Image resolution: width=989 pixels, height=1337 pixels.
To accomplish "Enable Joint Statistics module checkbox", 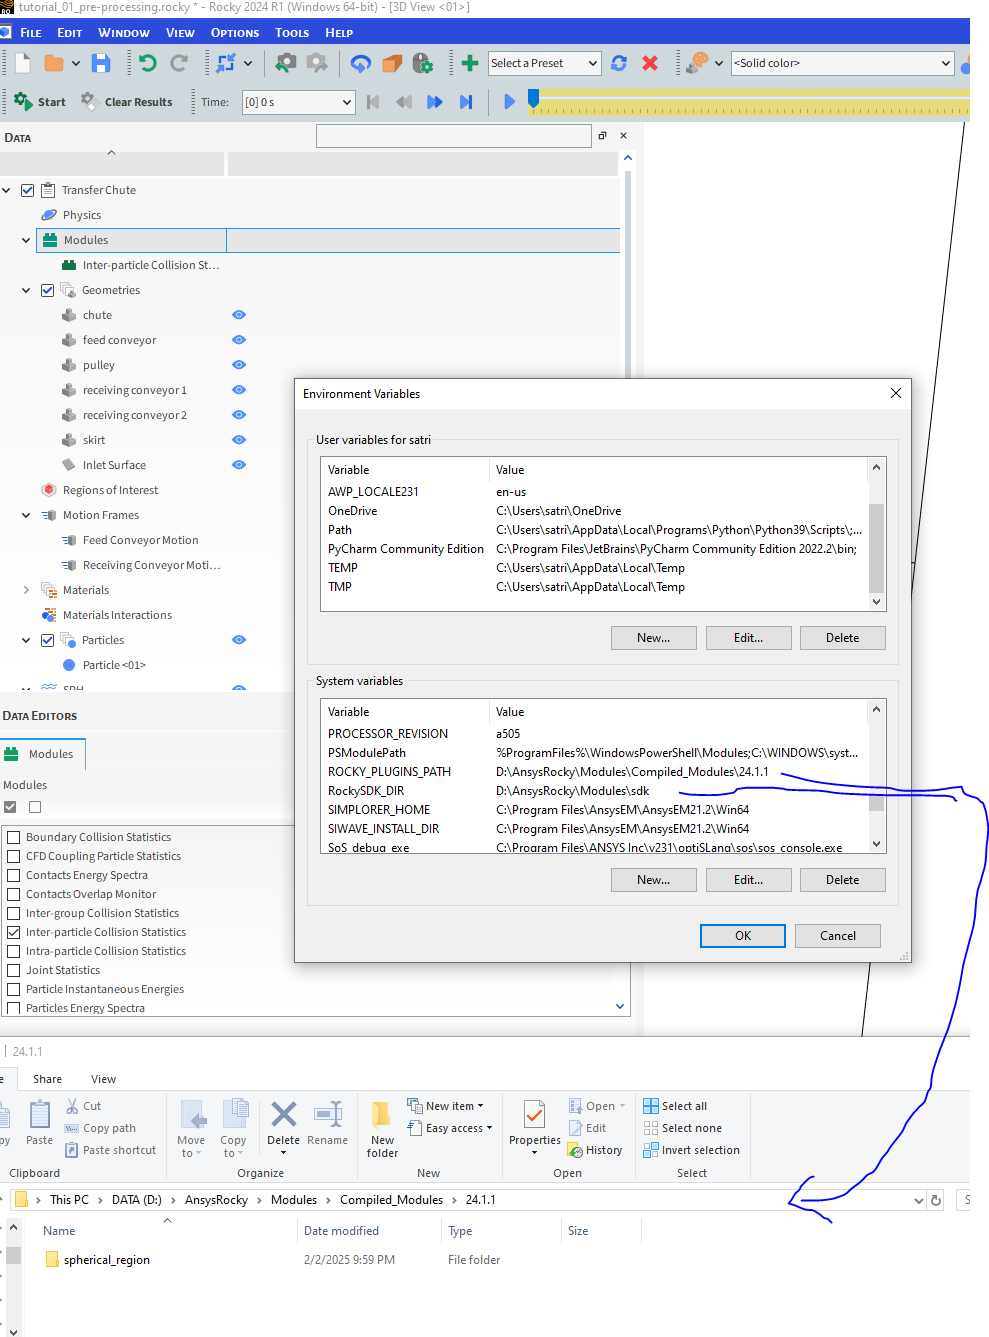I will pos(14,970).
